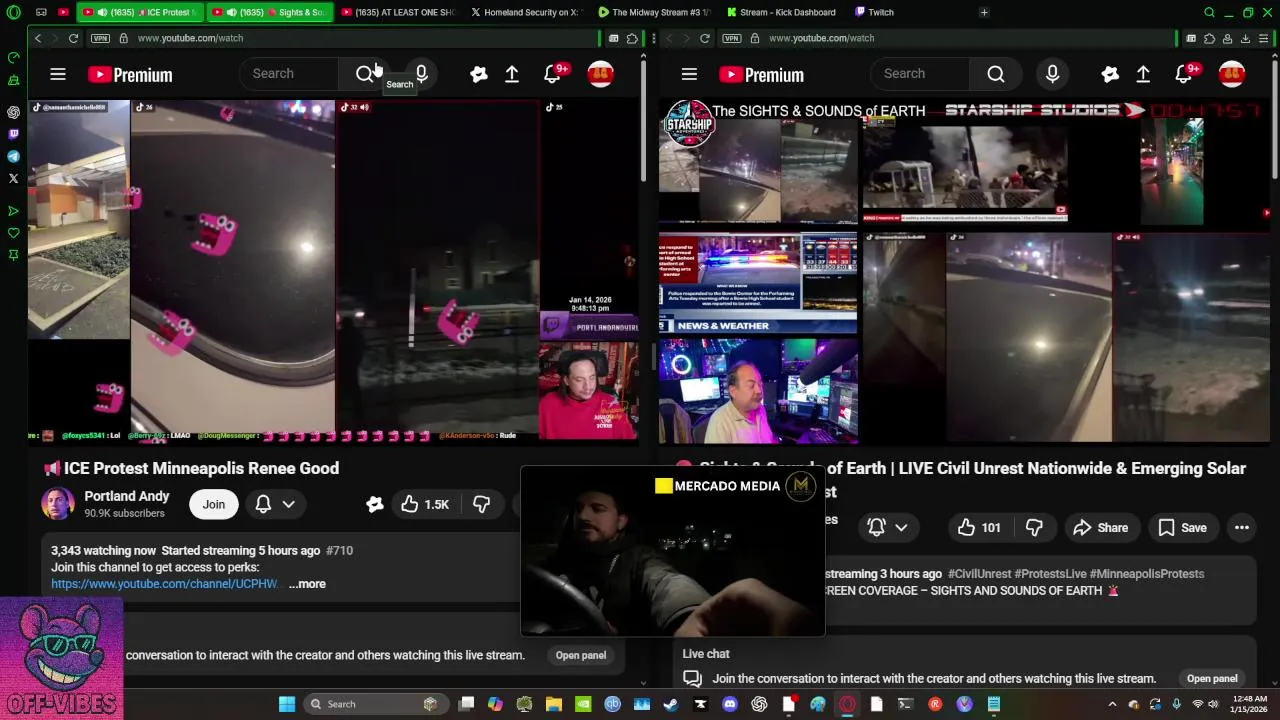This screenshot has width=1280, height=720.
Task: Click right YouTube search input field
Action: [x=920, y=74]
